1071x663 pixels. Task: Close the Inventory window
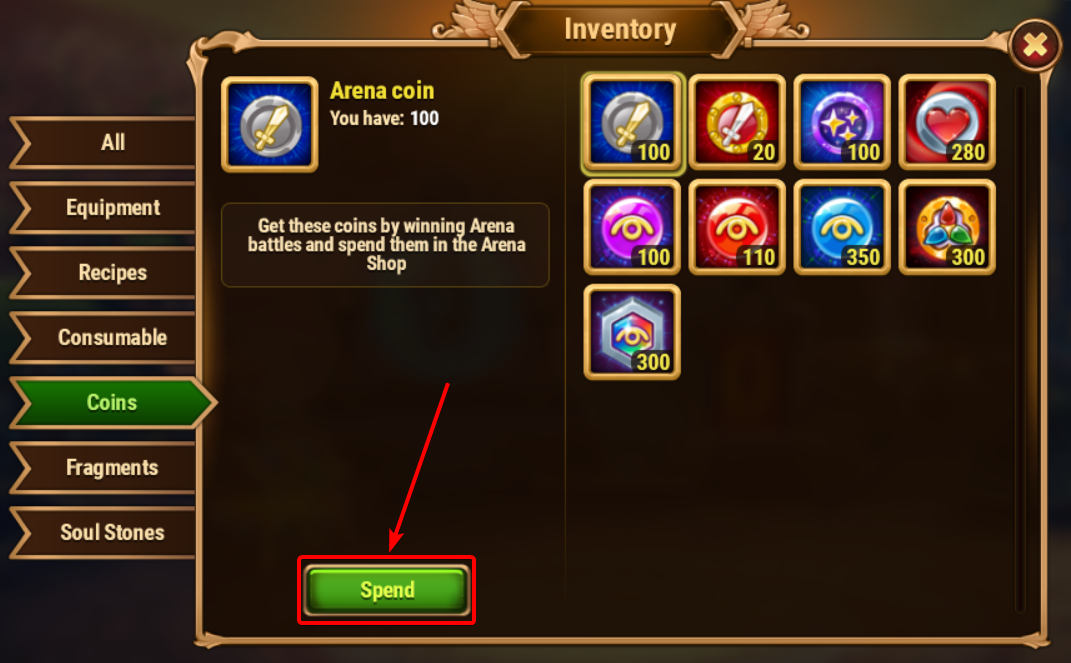point(1035,46)
